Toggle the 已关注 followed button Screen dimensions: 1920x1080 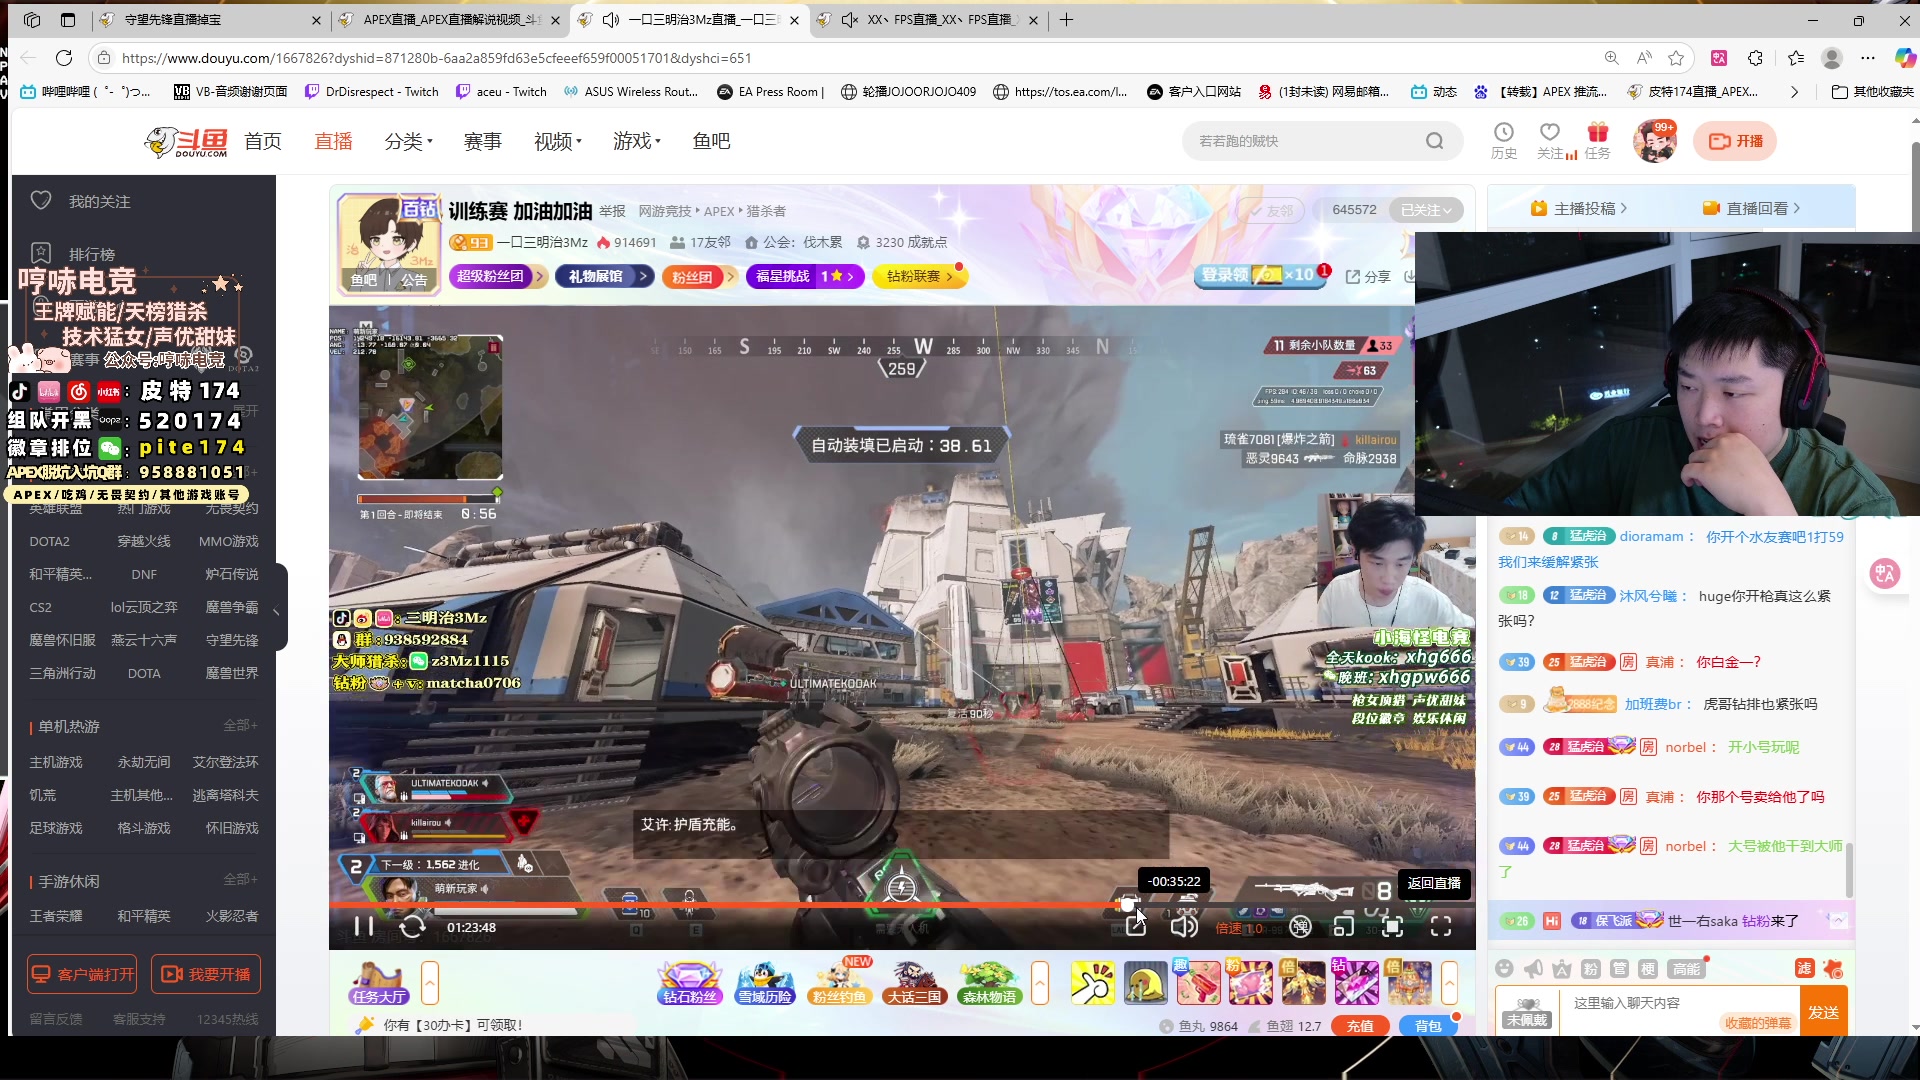pos(1425,210)
